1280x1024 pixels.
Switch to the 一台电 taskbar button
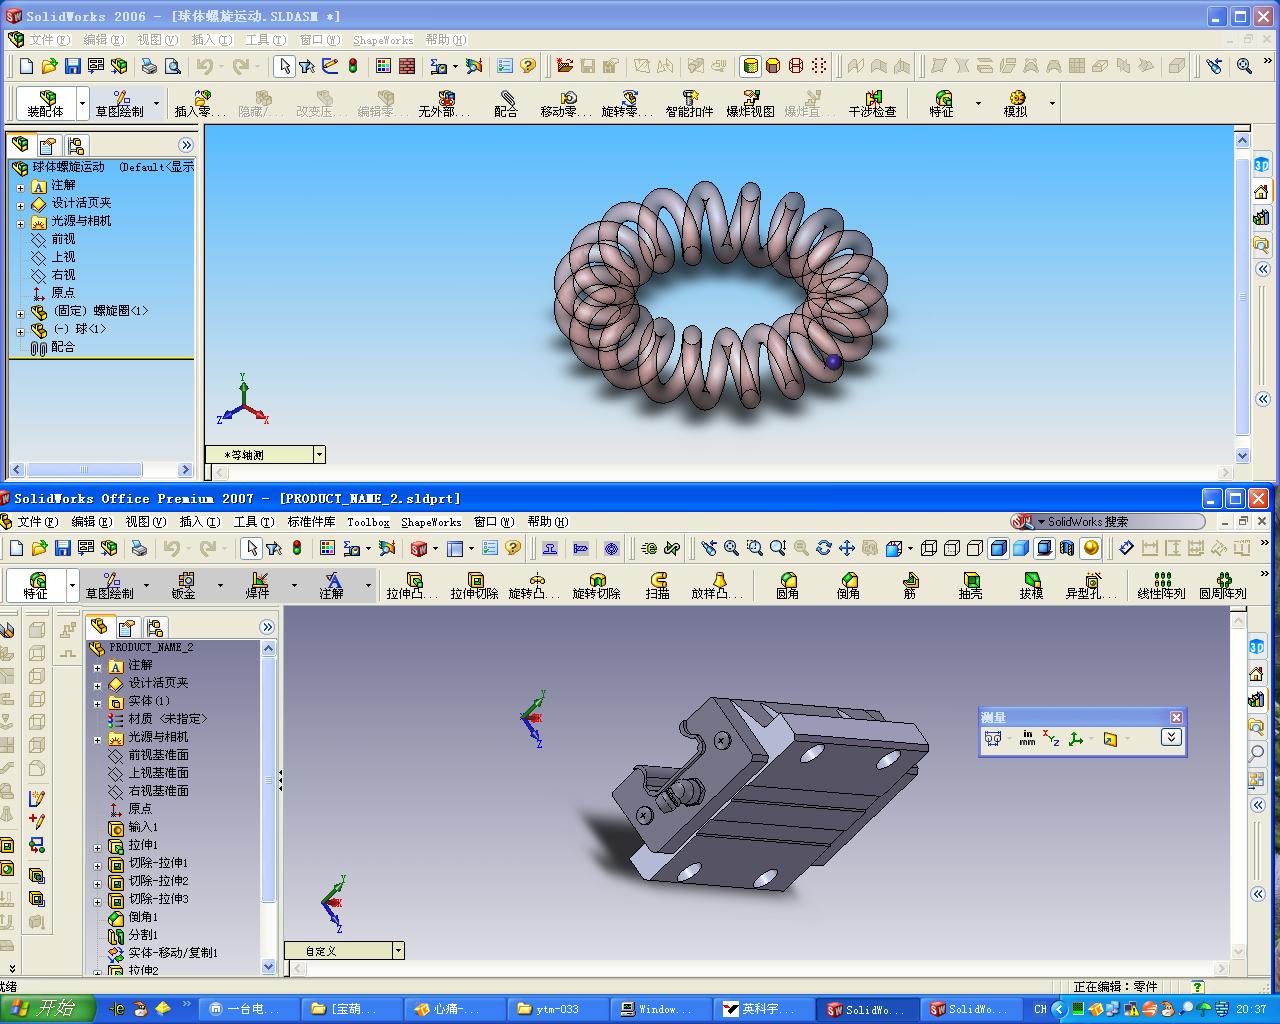point(250,1009)
